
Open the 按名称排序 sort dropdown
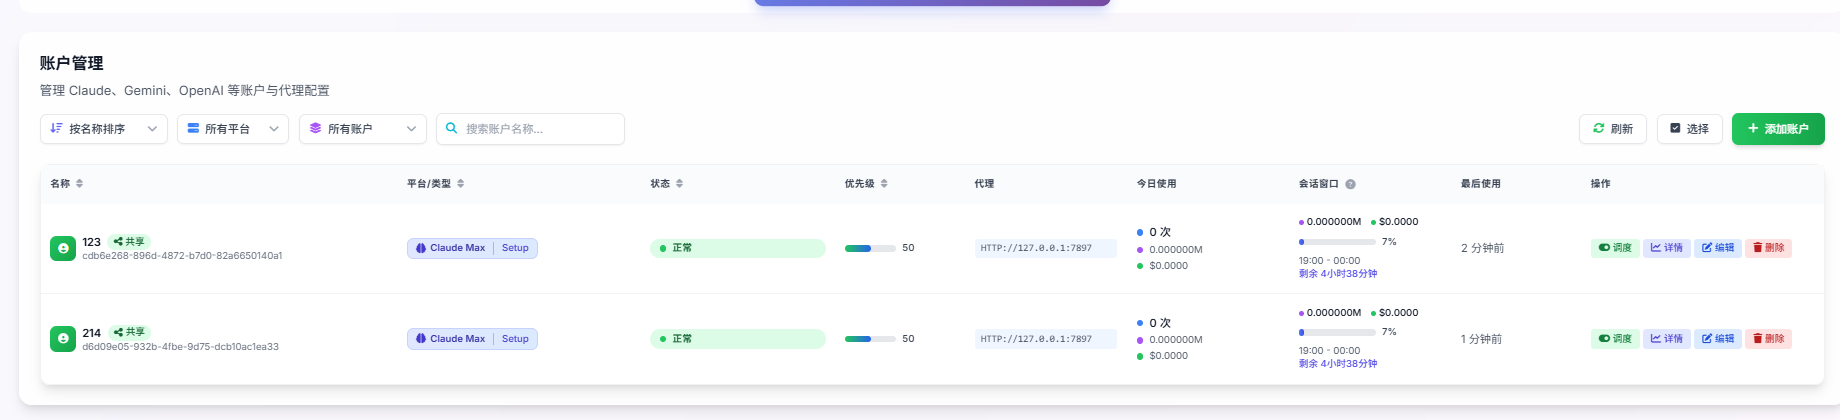(x=104, y=129)
